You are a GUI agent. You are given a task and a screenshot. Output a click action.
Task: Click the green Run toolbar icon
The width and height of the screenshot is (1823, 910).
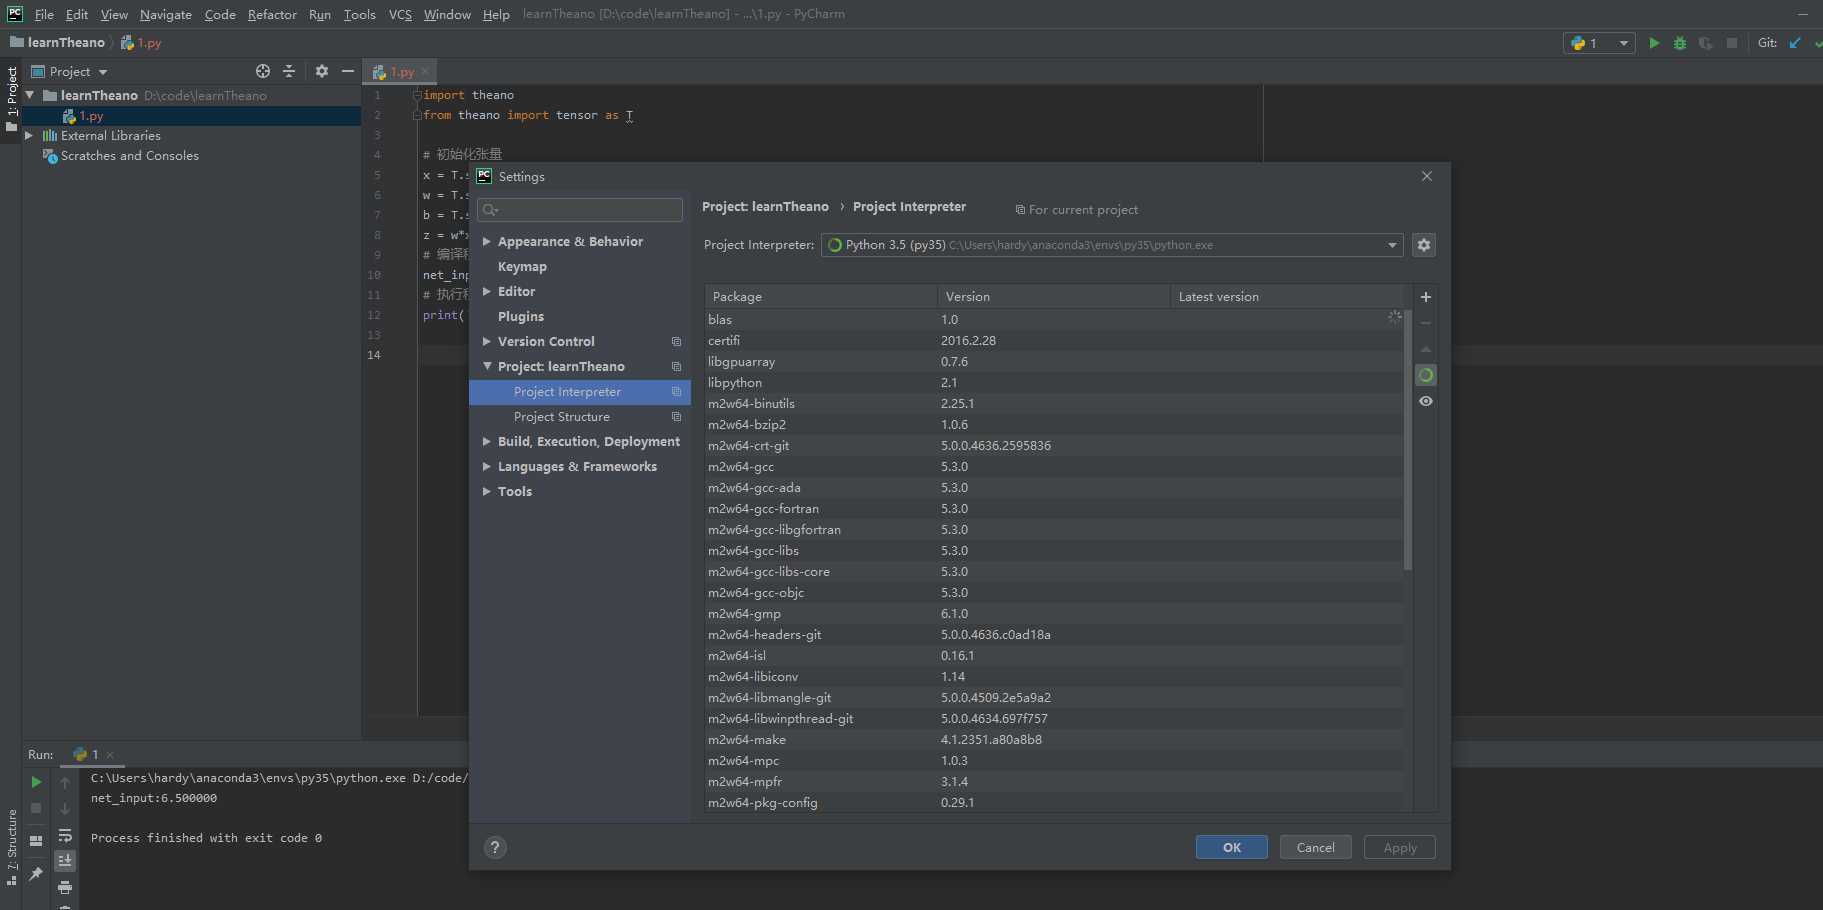1654,43
